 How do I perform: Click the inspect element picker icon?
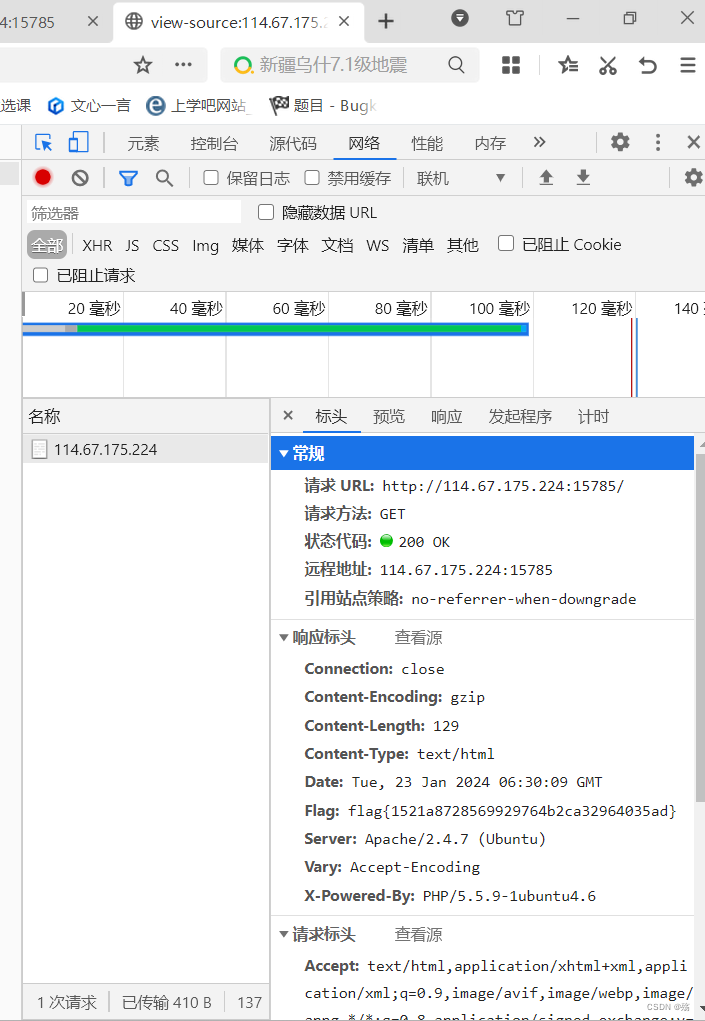point(44,142)
